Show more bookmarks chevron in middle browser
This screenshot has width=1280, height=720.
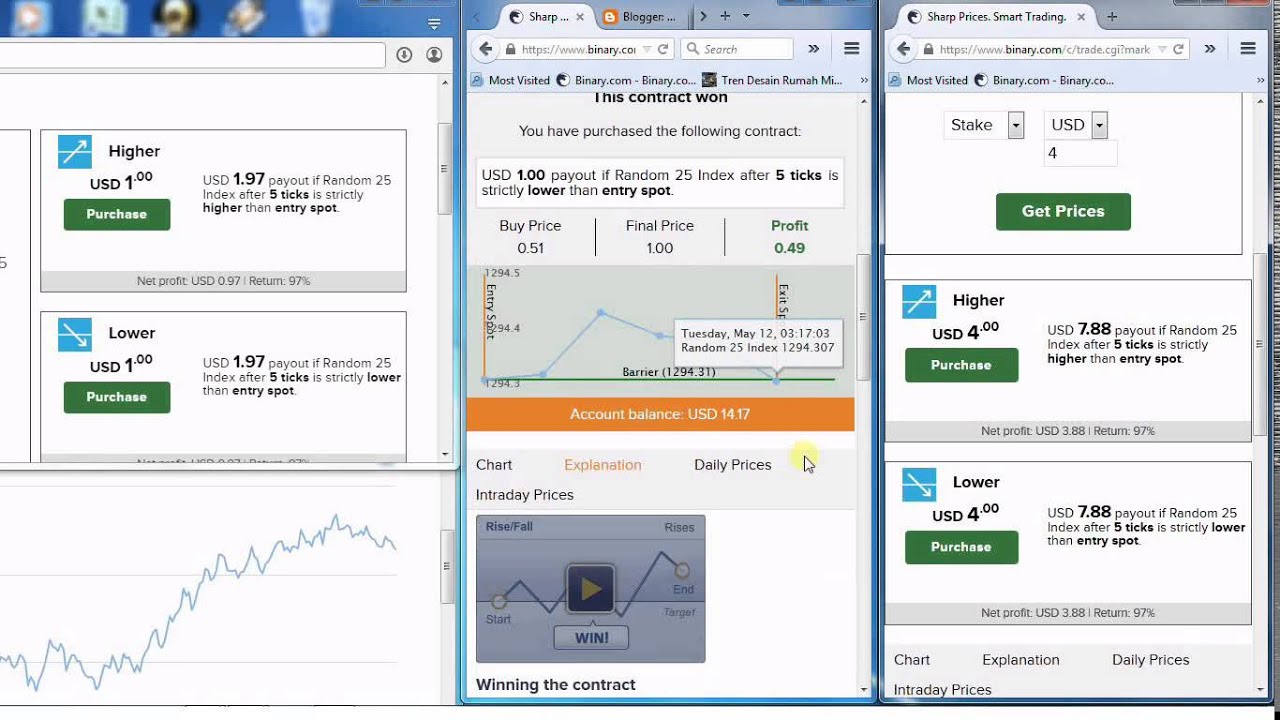click(864, 80)
